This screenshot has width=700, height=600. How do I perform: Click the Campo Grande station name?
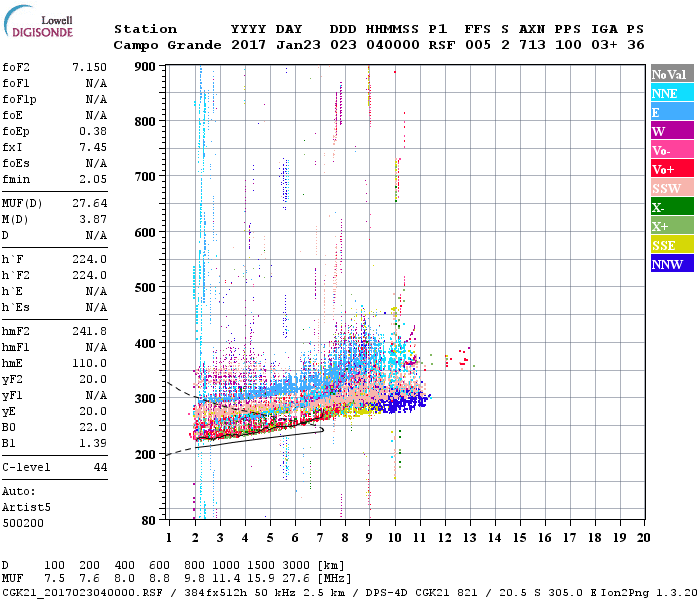(x=163, y=45)
